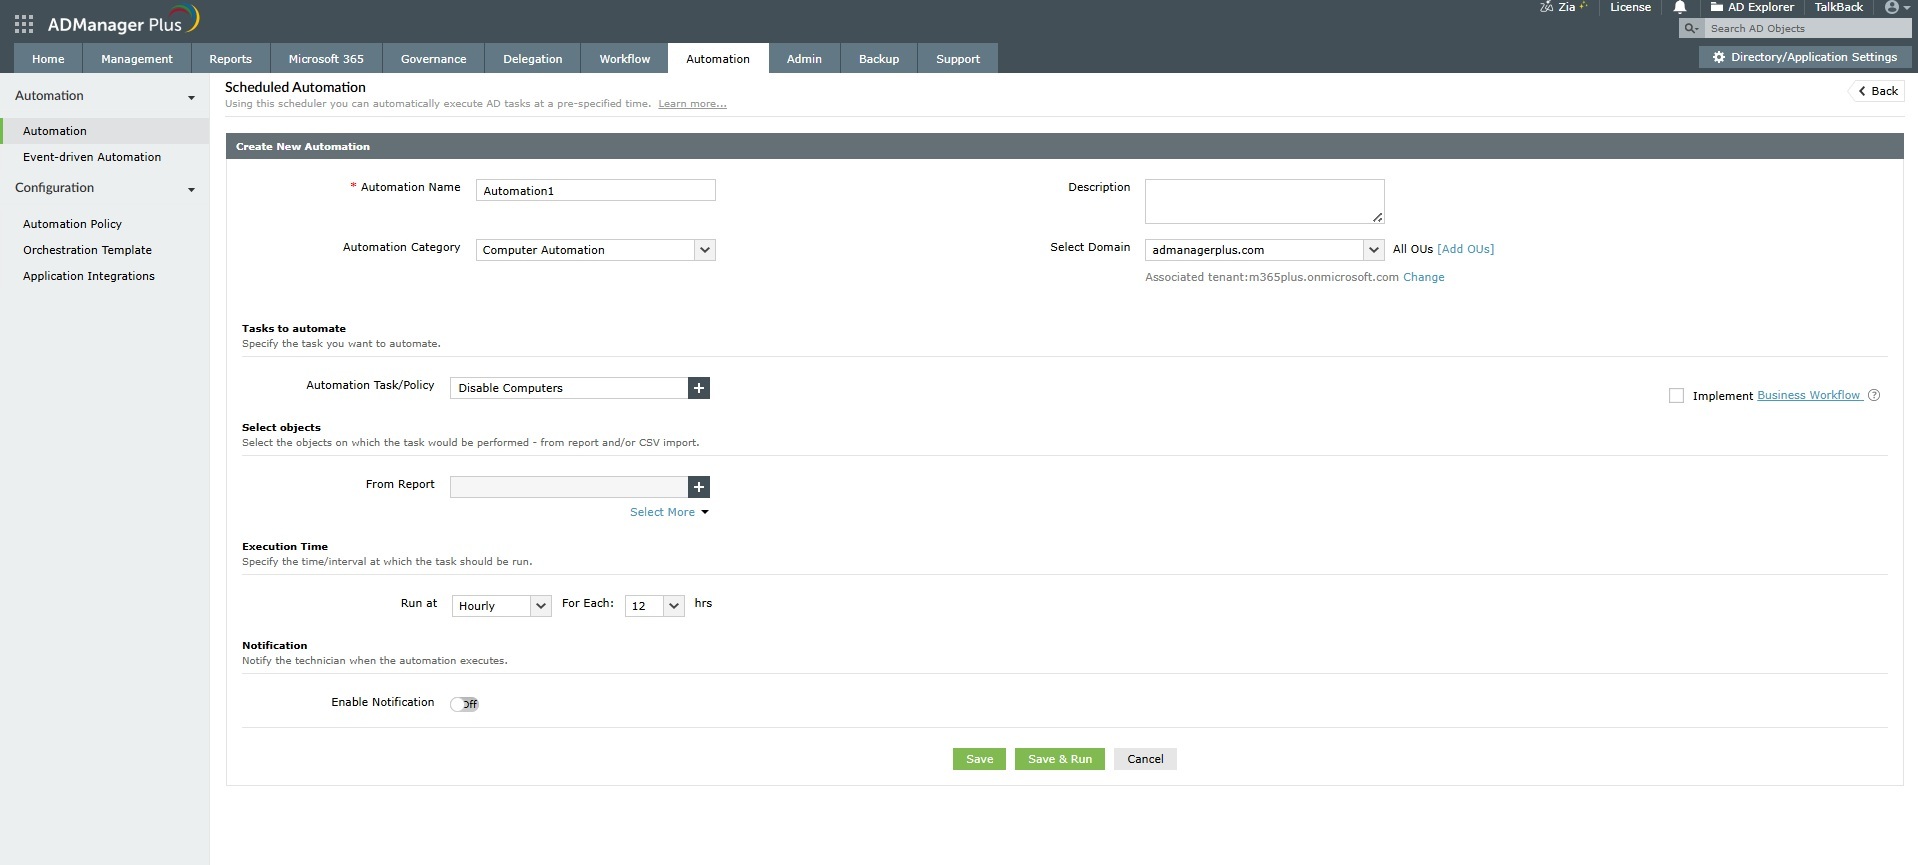
Task: Tick the Implement Business Workflow checkbox
Action: point(1676,396)
